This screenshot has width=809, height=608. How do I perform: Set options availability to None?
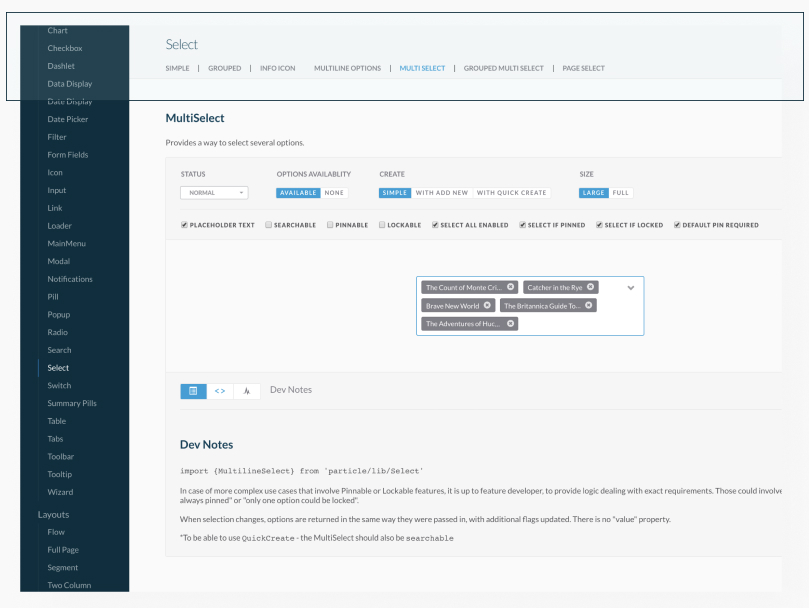tap(334, 193)
